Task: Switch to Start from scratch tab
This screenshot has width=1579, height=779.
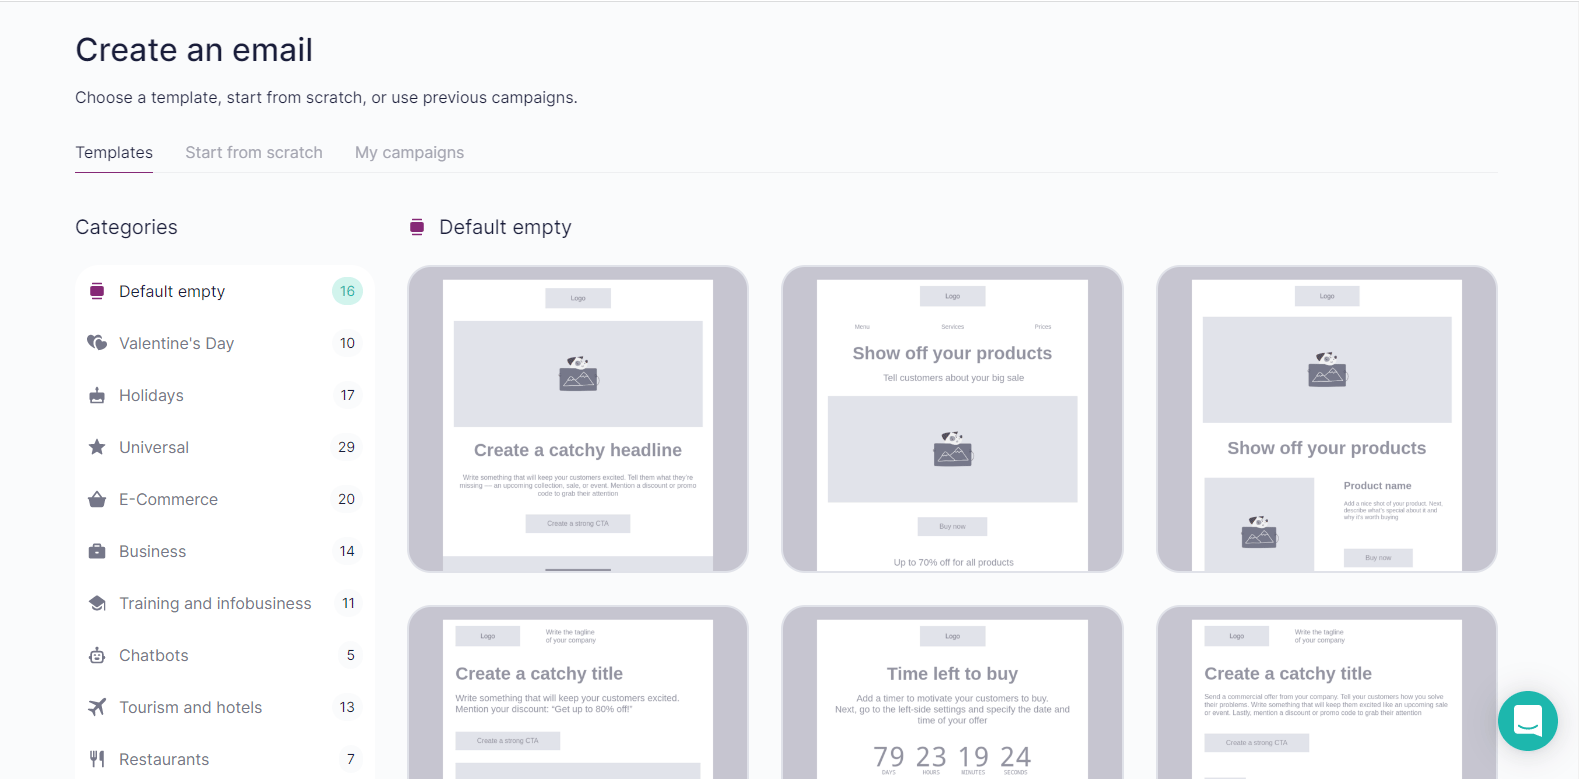Action: click(x=254, y=152)
